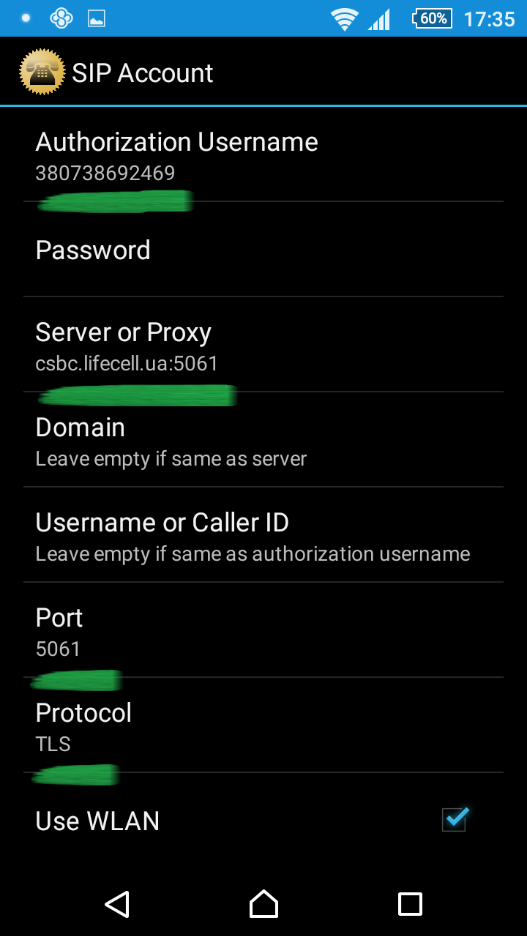The image size is (527, 936).
Task: Edit the Server or Proxy entry
Action: click(263, 344)
